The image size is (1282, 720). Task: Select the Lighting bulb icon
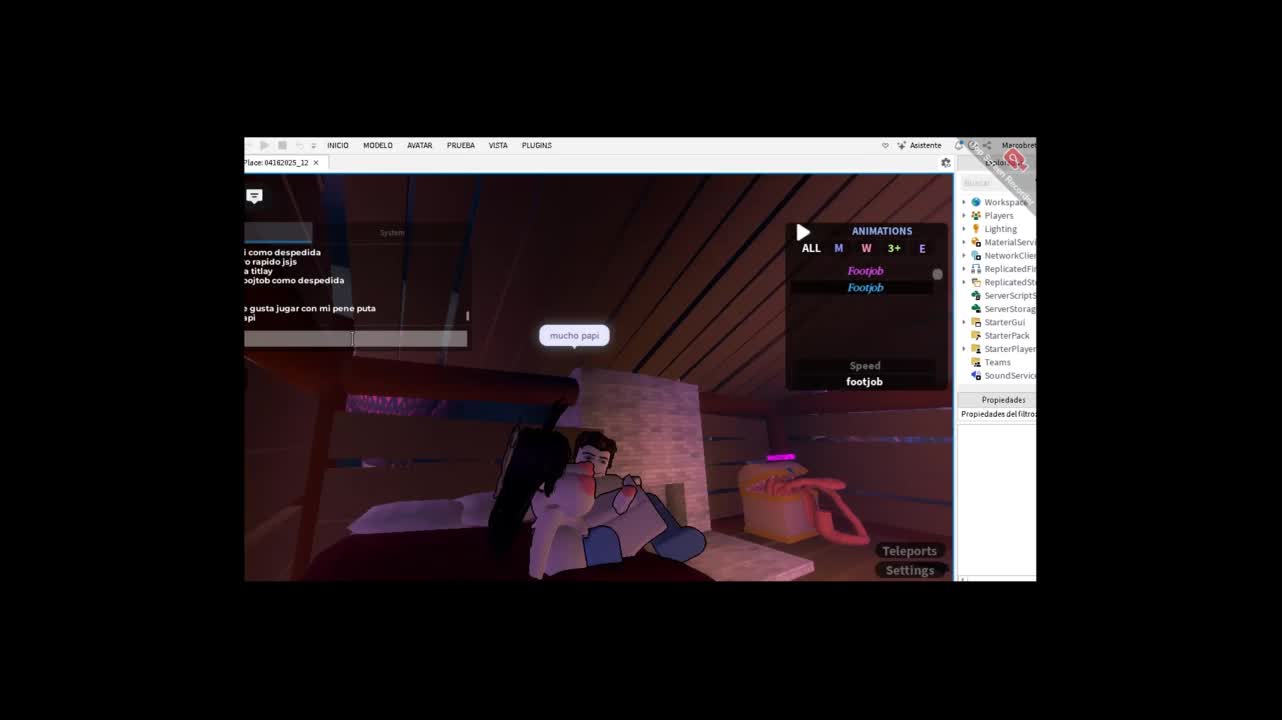point(976,229)
